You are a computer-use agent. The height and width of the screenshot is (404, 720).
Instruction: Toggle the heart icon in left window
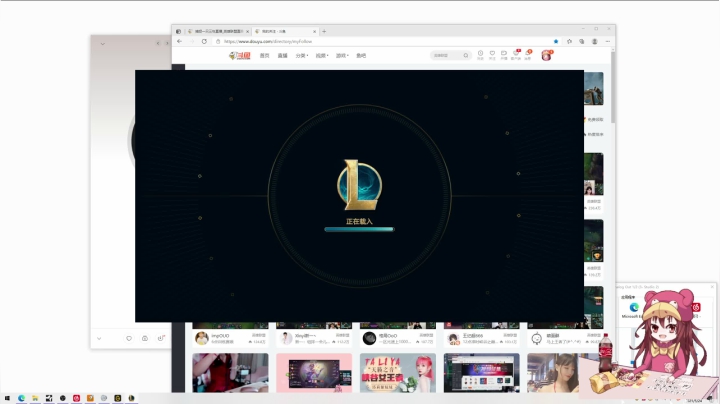coord(129,338)
